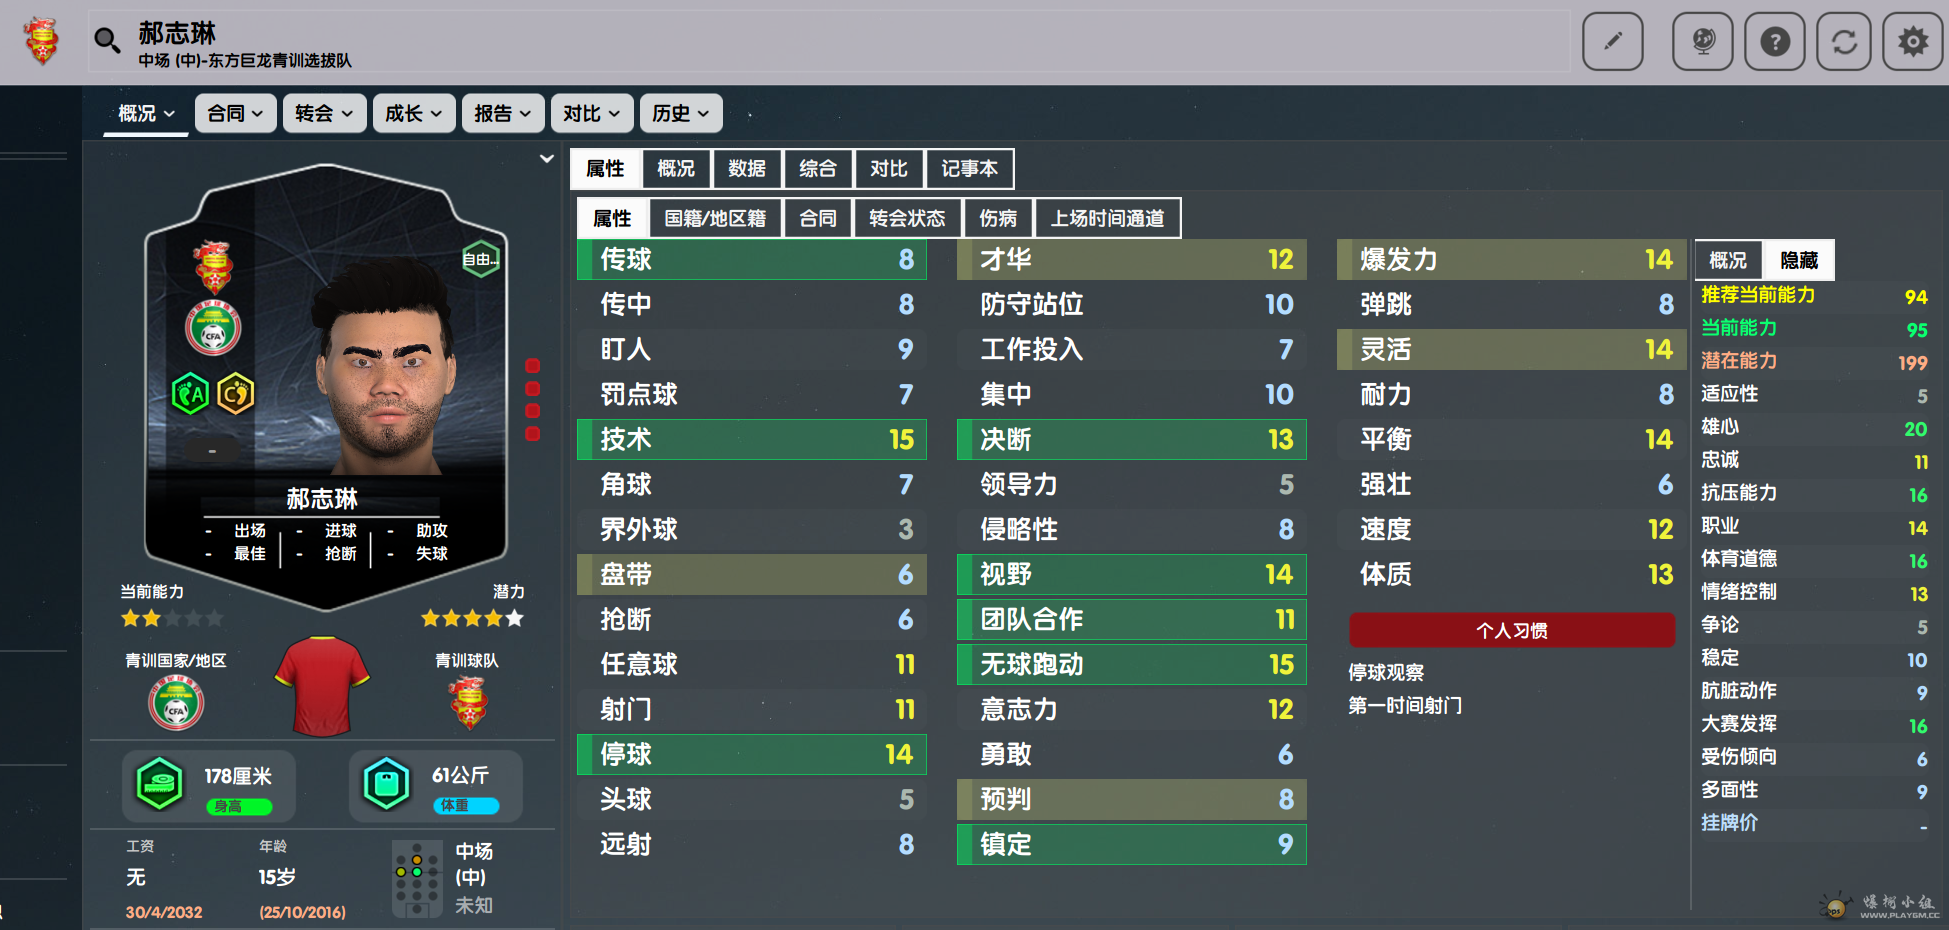
Task: Click the 挂牌价 link
Action: coord(1729,823)
